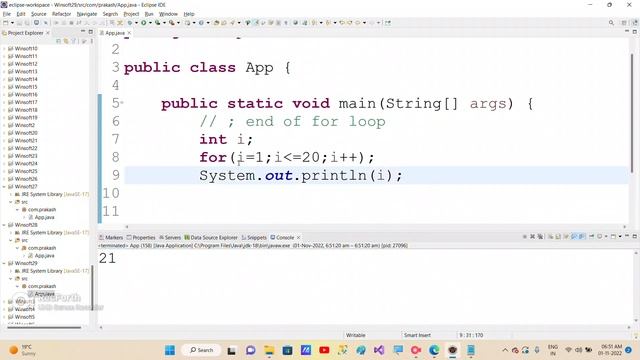Screen dimensions: 640x360
Task: Click 'Writable' in the status bar
Action: click(x=356, y=335)
